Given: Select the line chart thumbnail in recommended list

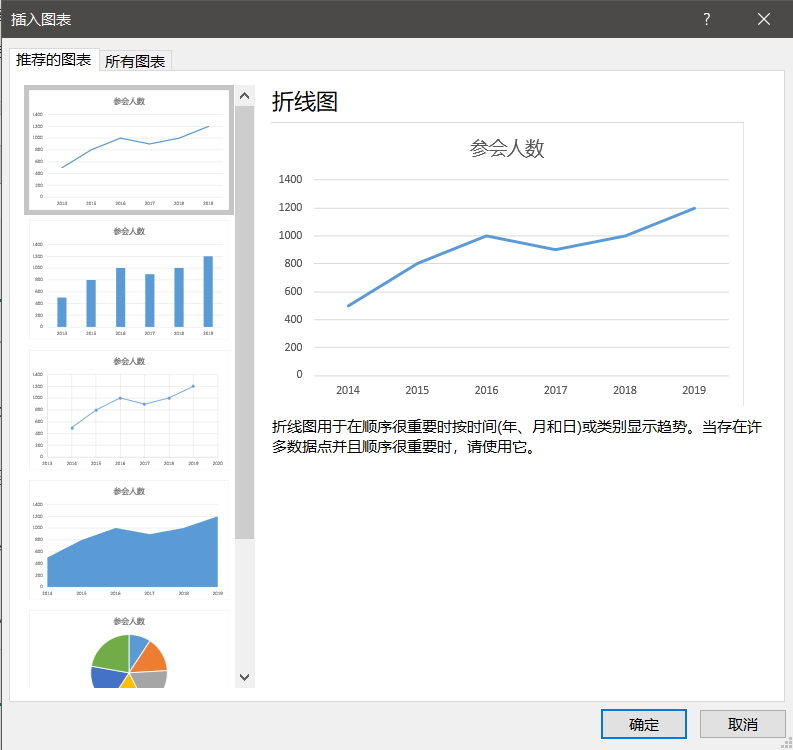Looking at the screenshot, I should pos(129,150).
